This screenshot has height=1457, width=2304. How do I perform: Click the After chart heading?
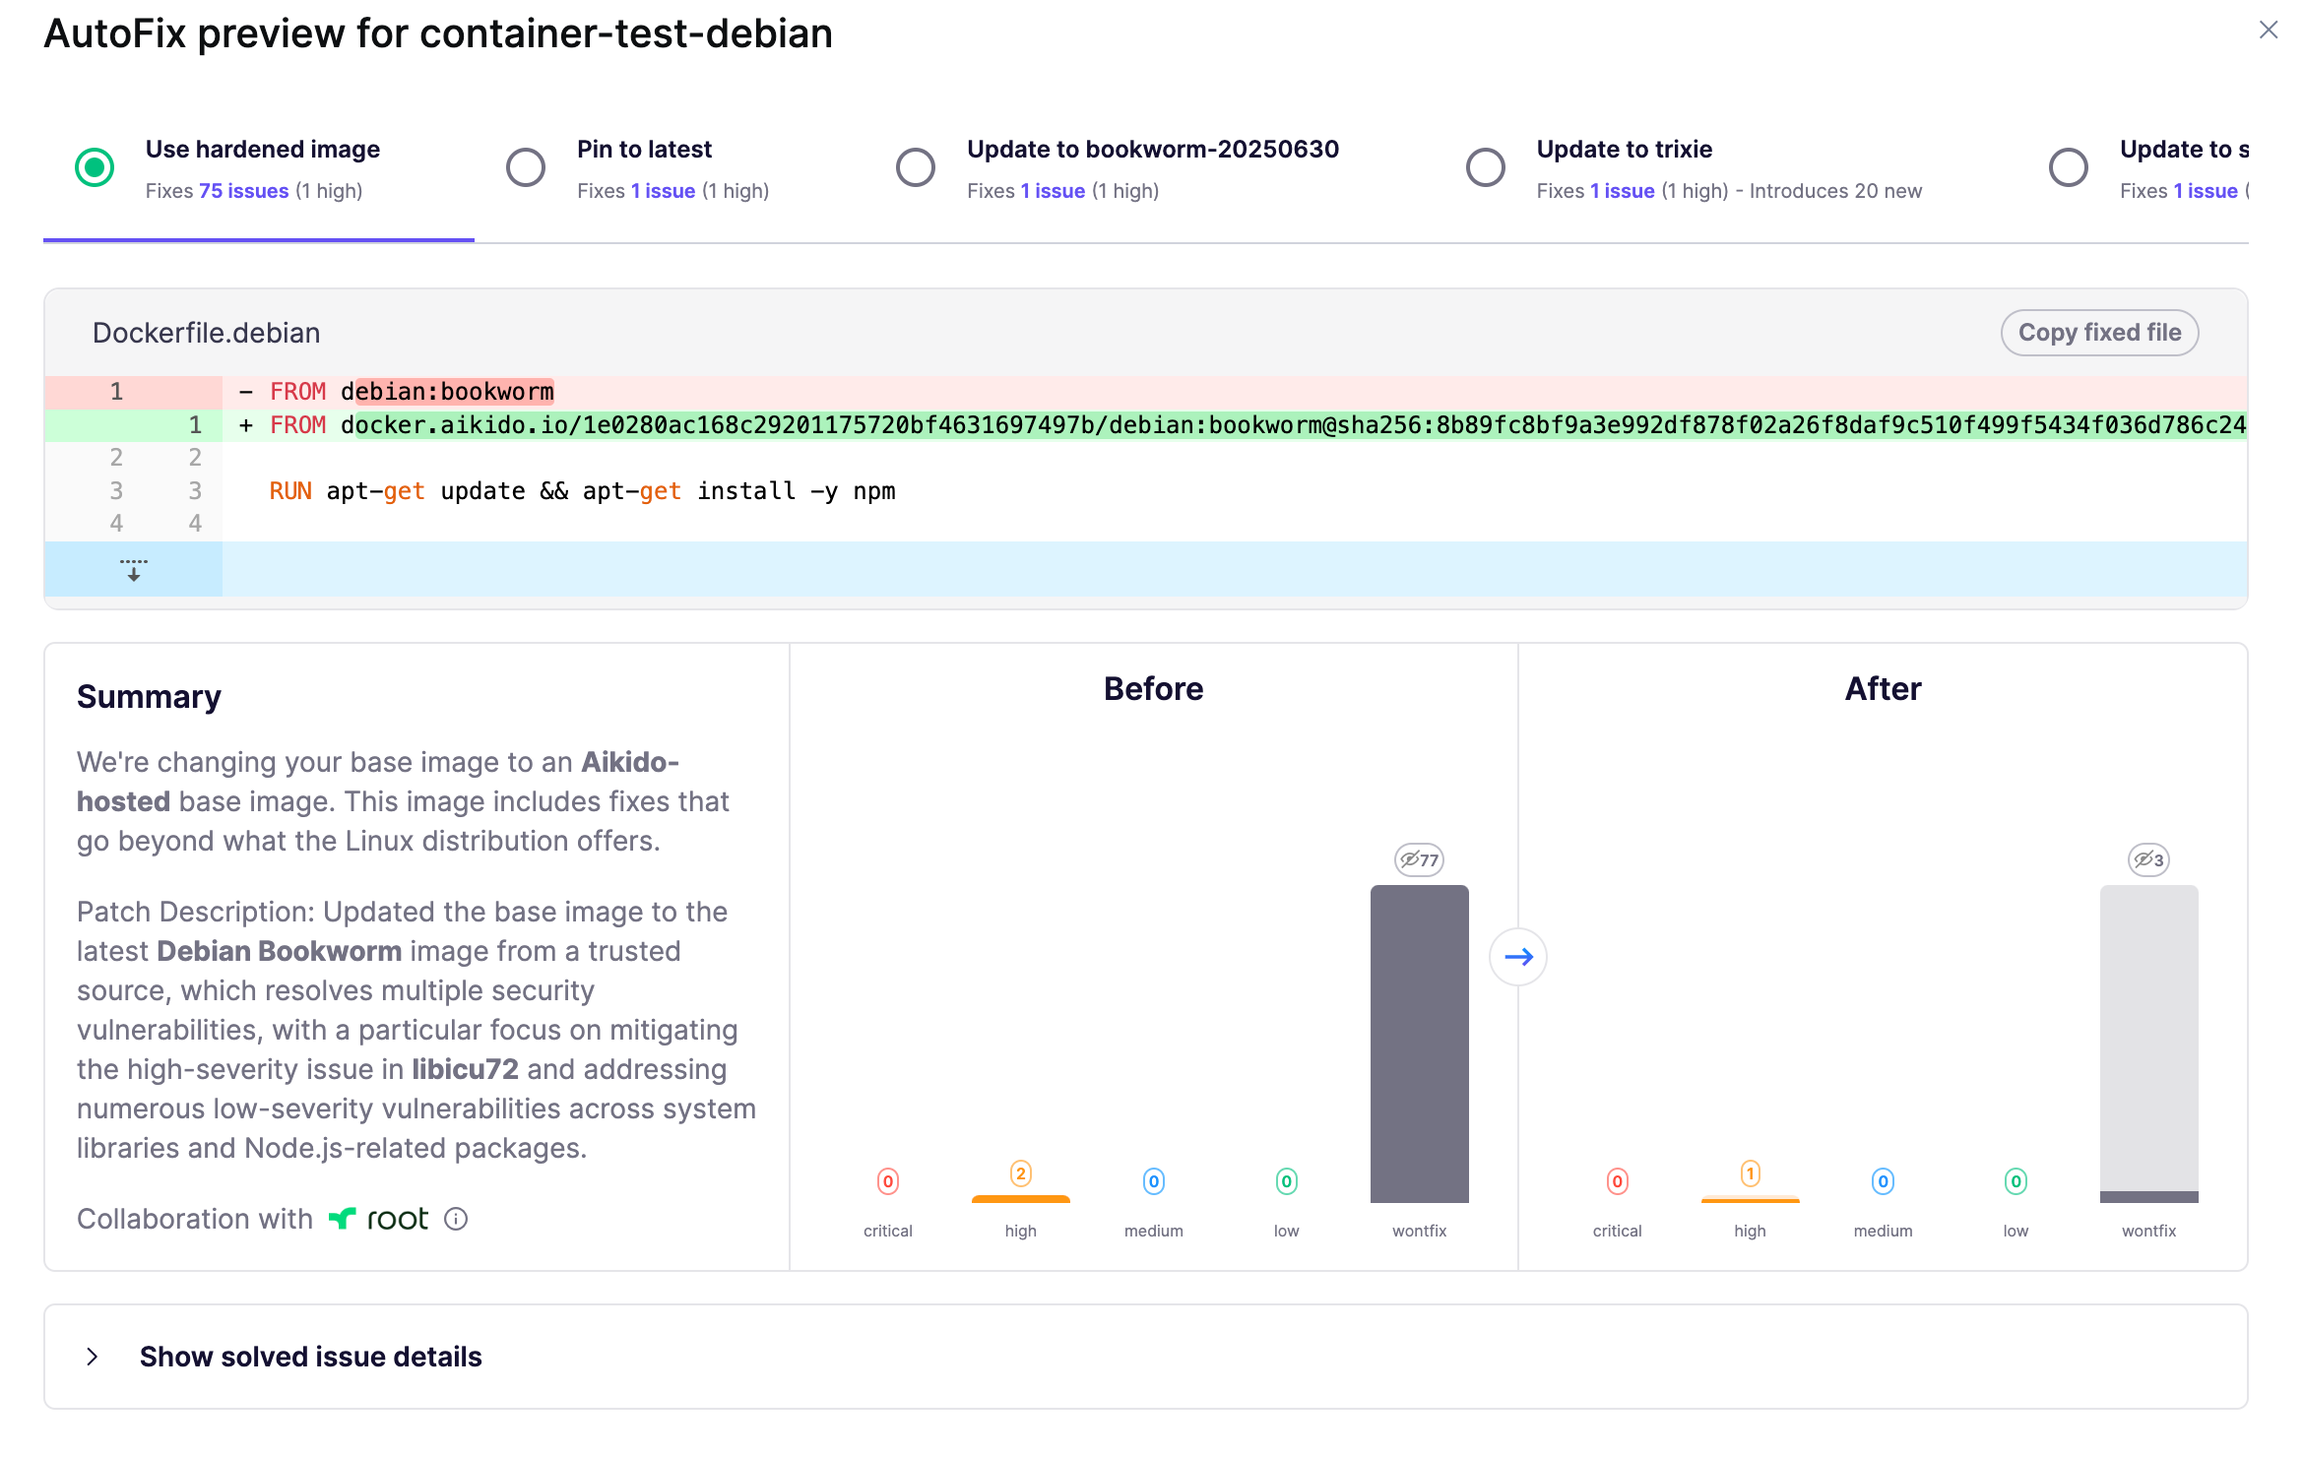1883,689
